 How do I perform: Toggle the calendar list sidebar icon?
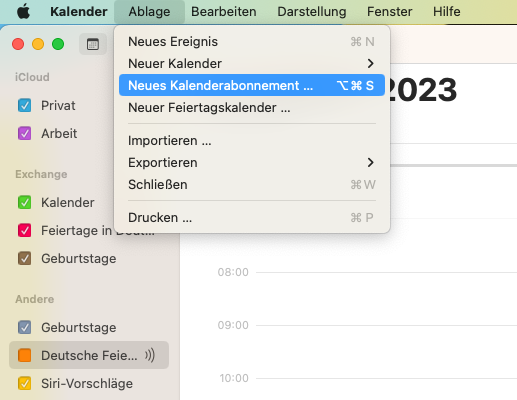point(93,44)
